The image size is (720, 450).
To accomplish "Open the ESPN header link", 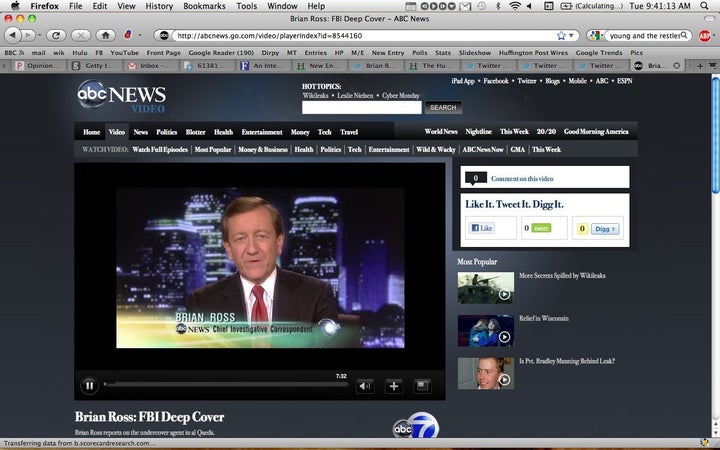I will (x=624, y=81).
